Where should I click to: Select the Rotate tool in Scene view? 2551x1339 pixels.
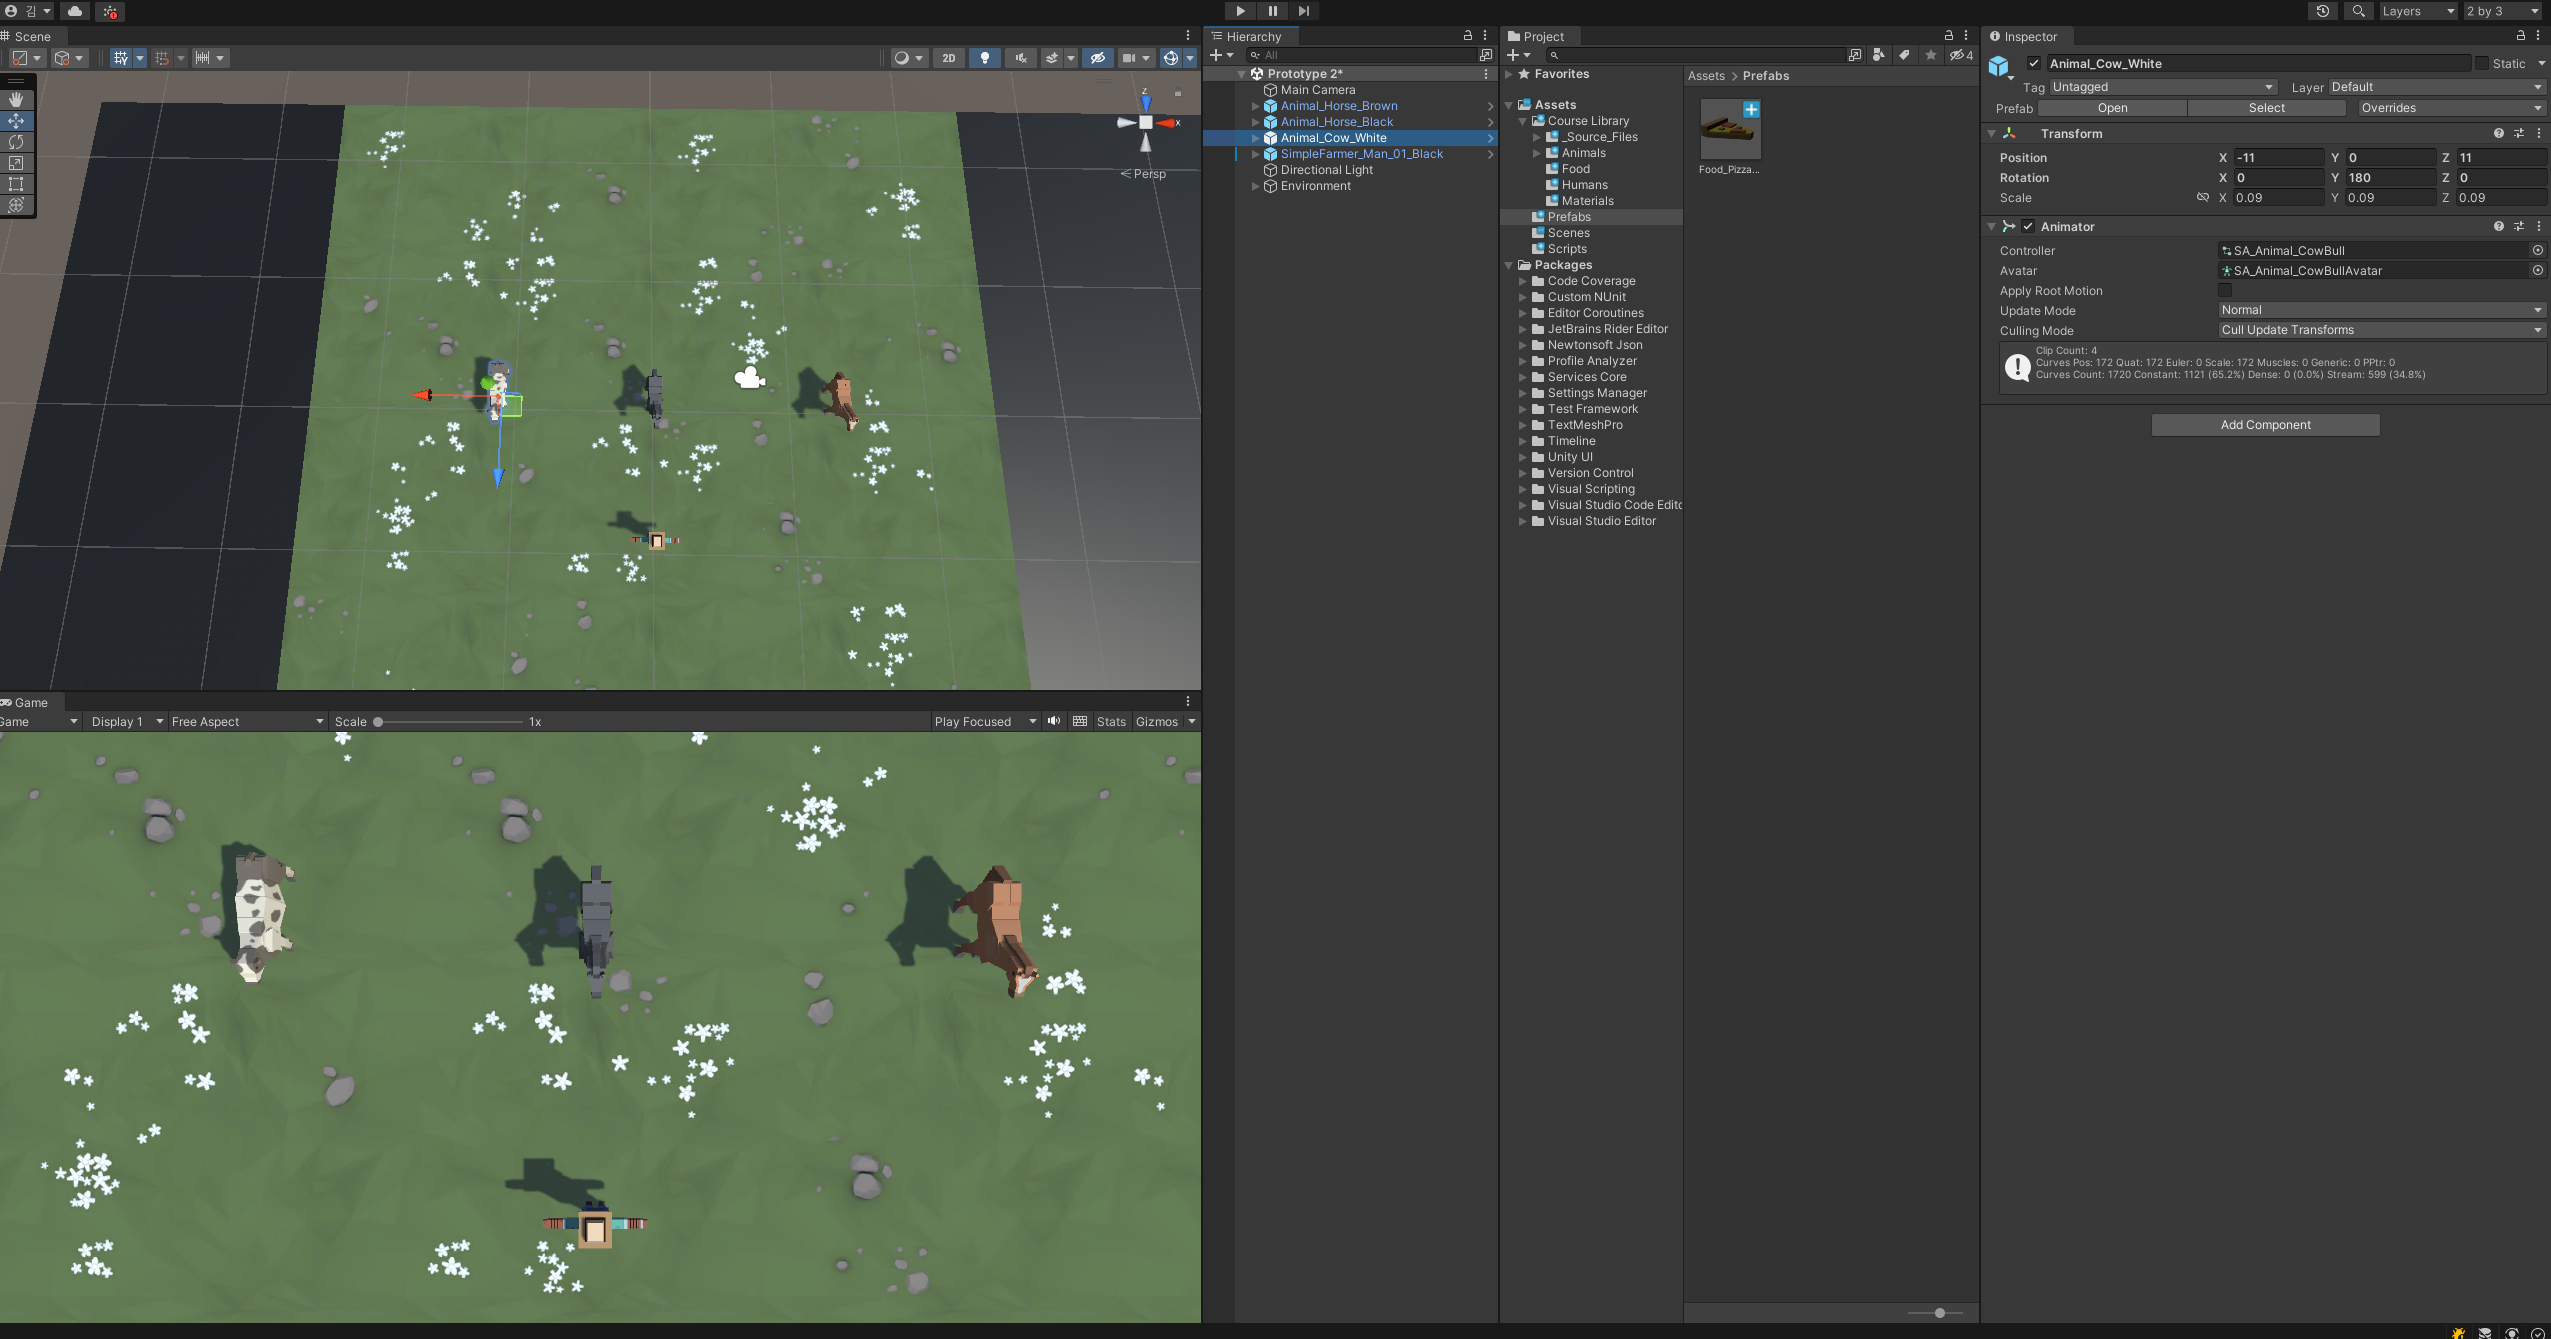coord(16,142)
